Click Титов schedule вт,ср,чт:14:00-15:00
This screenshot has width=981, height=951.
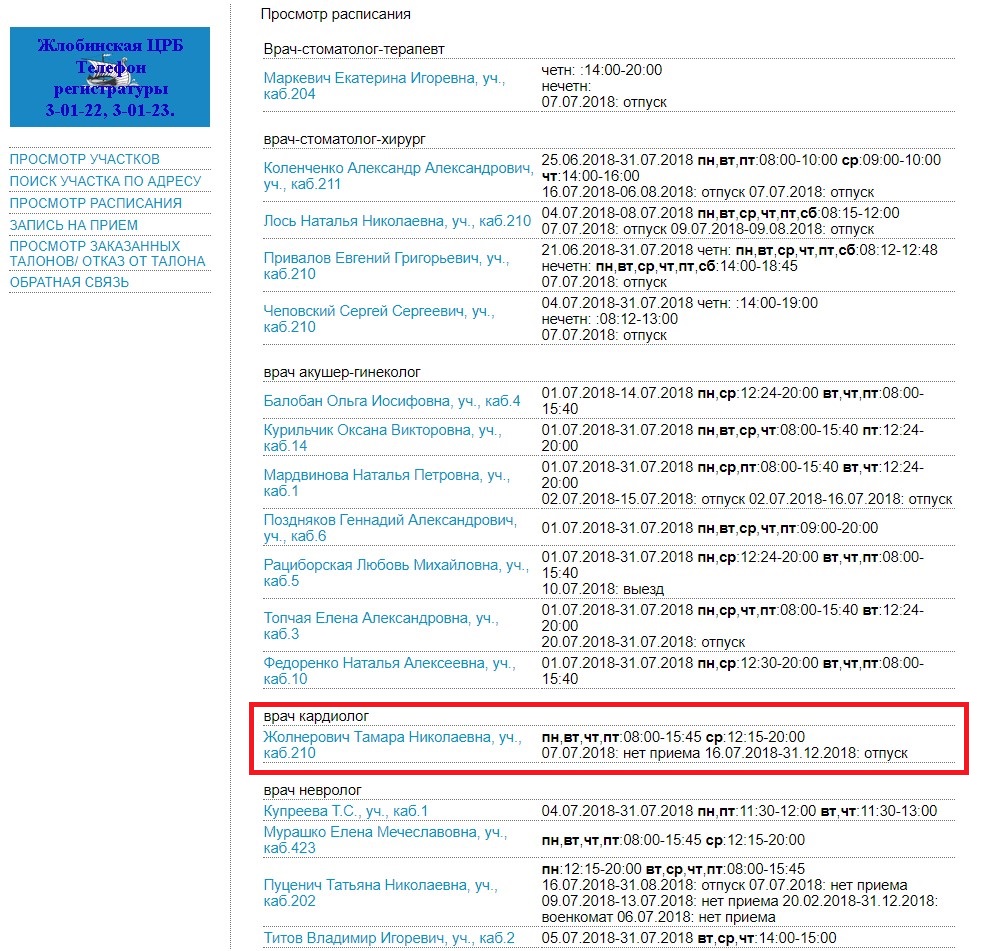(x=767, y=938)
